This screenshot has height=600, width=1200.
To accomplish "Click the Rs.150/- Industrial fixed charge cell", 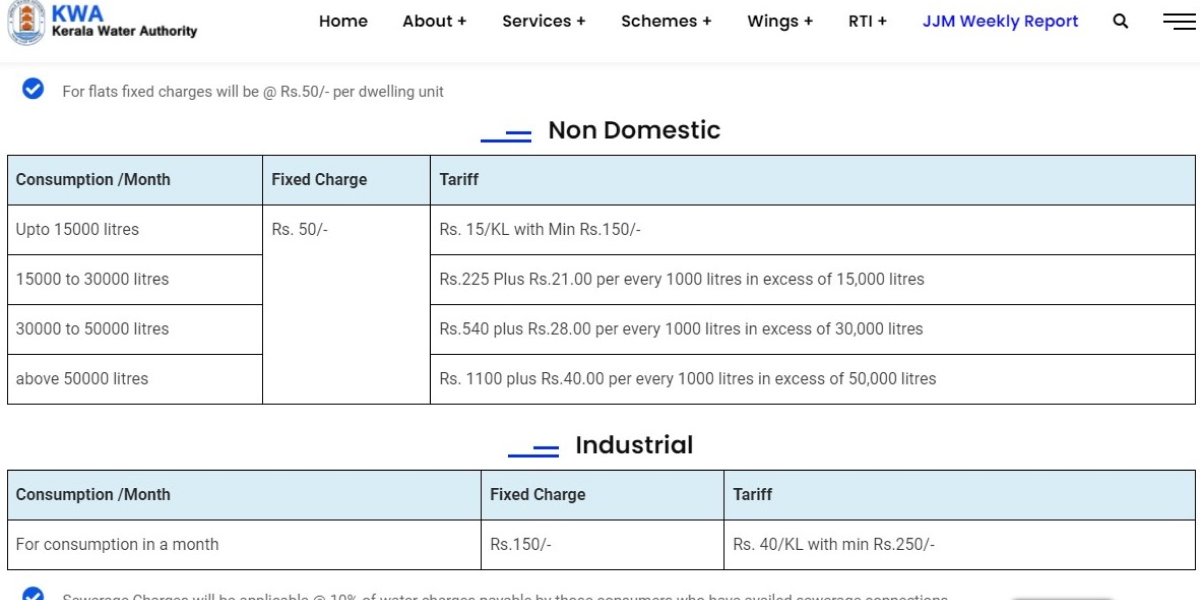I will click(521, 544).
